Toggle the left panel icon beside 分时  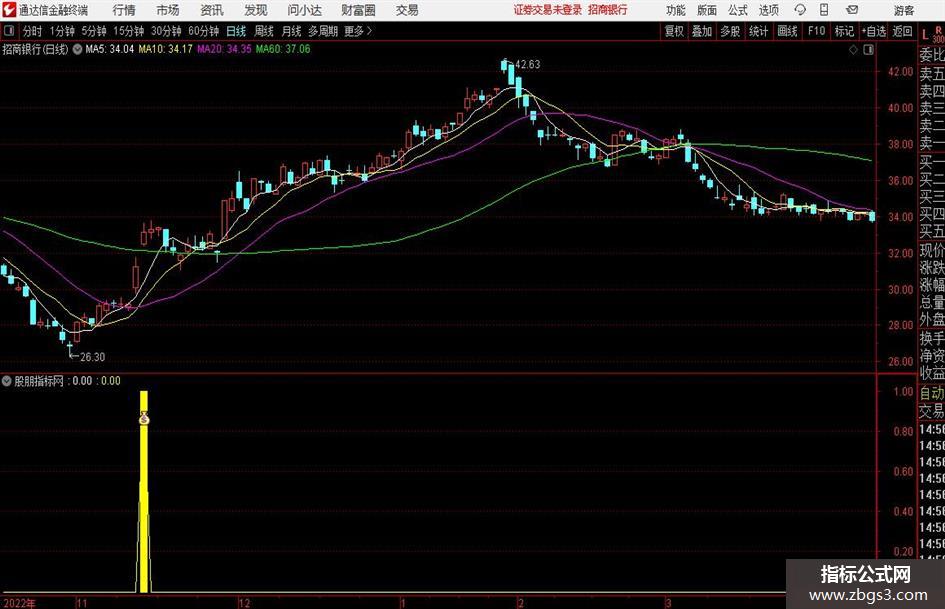click(x=9, y=31)
